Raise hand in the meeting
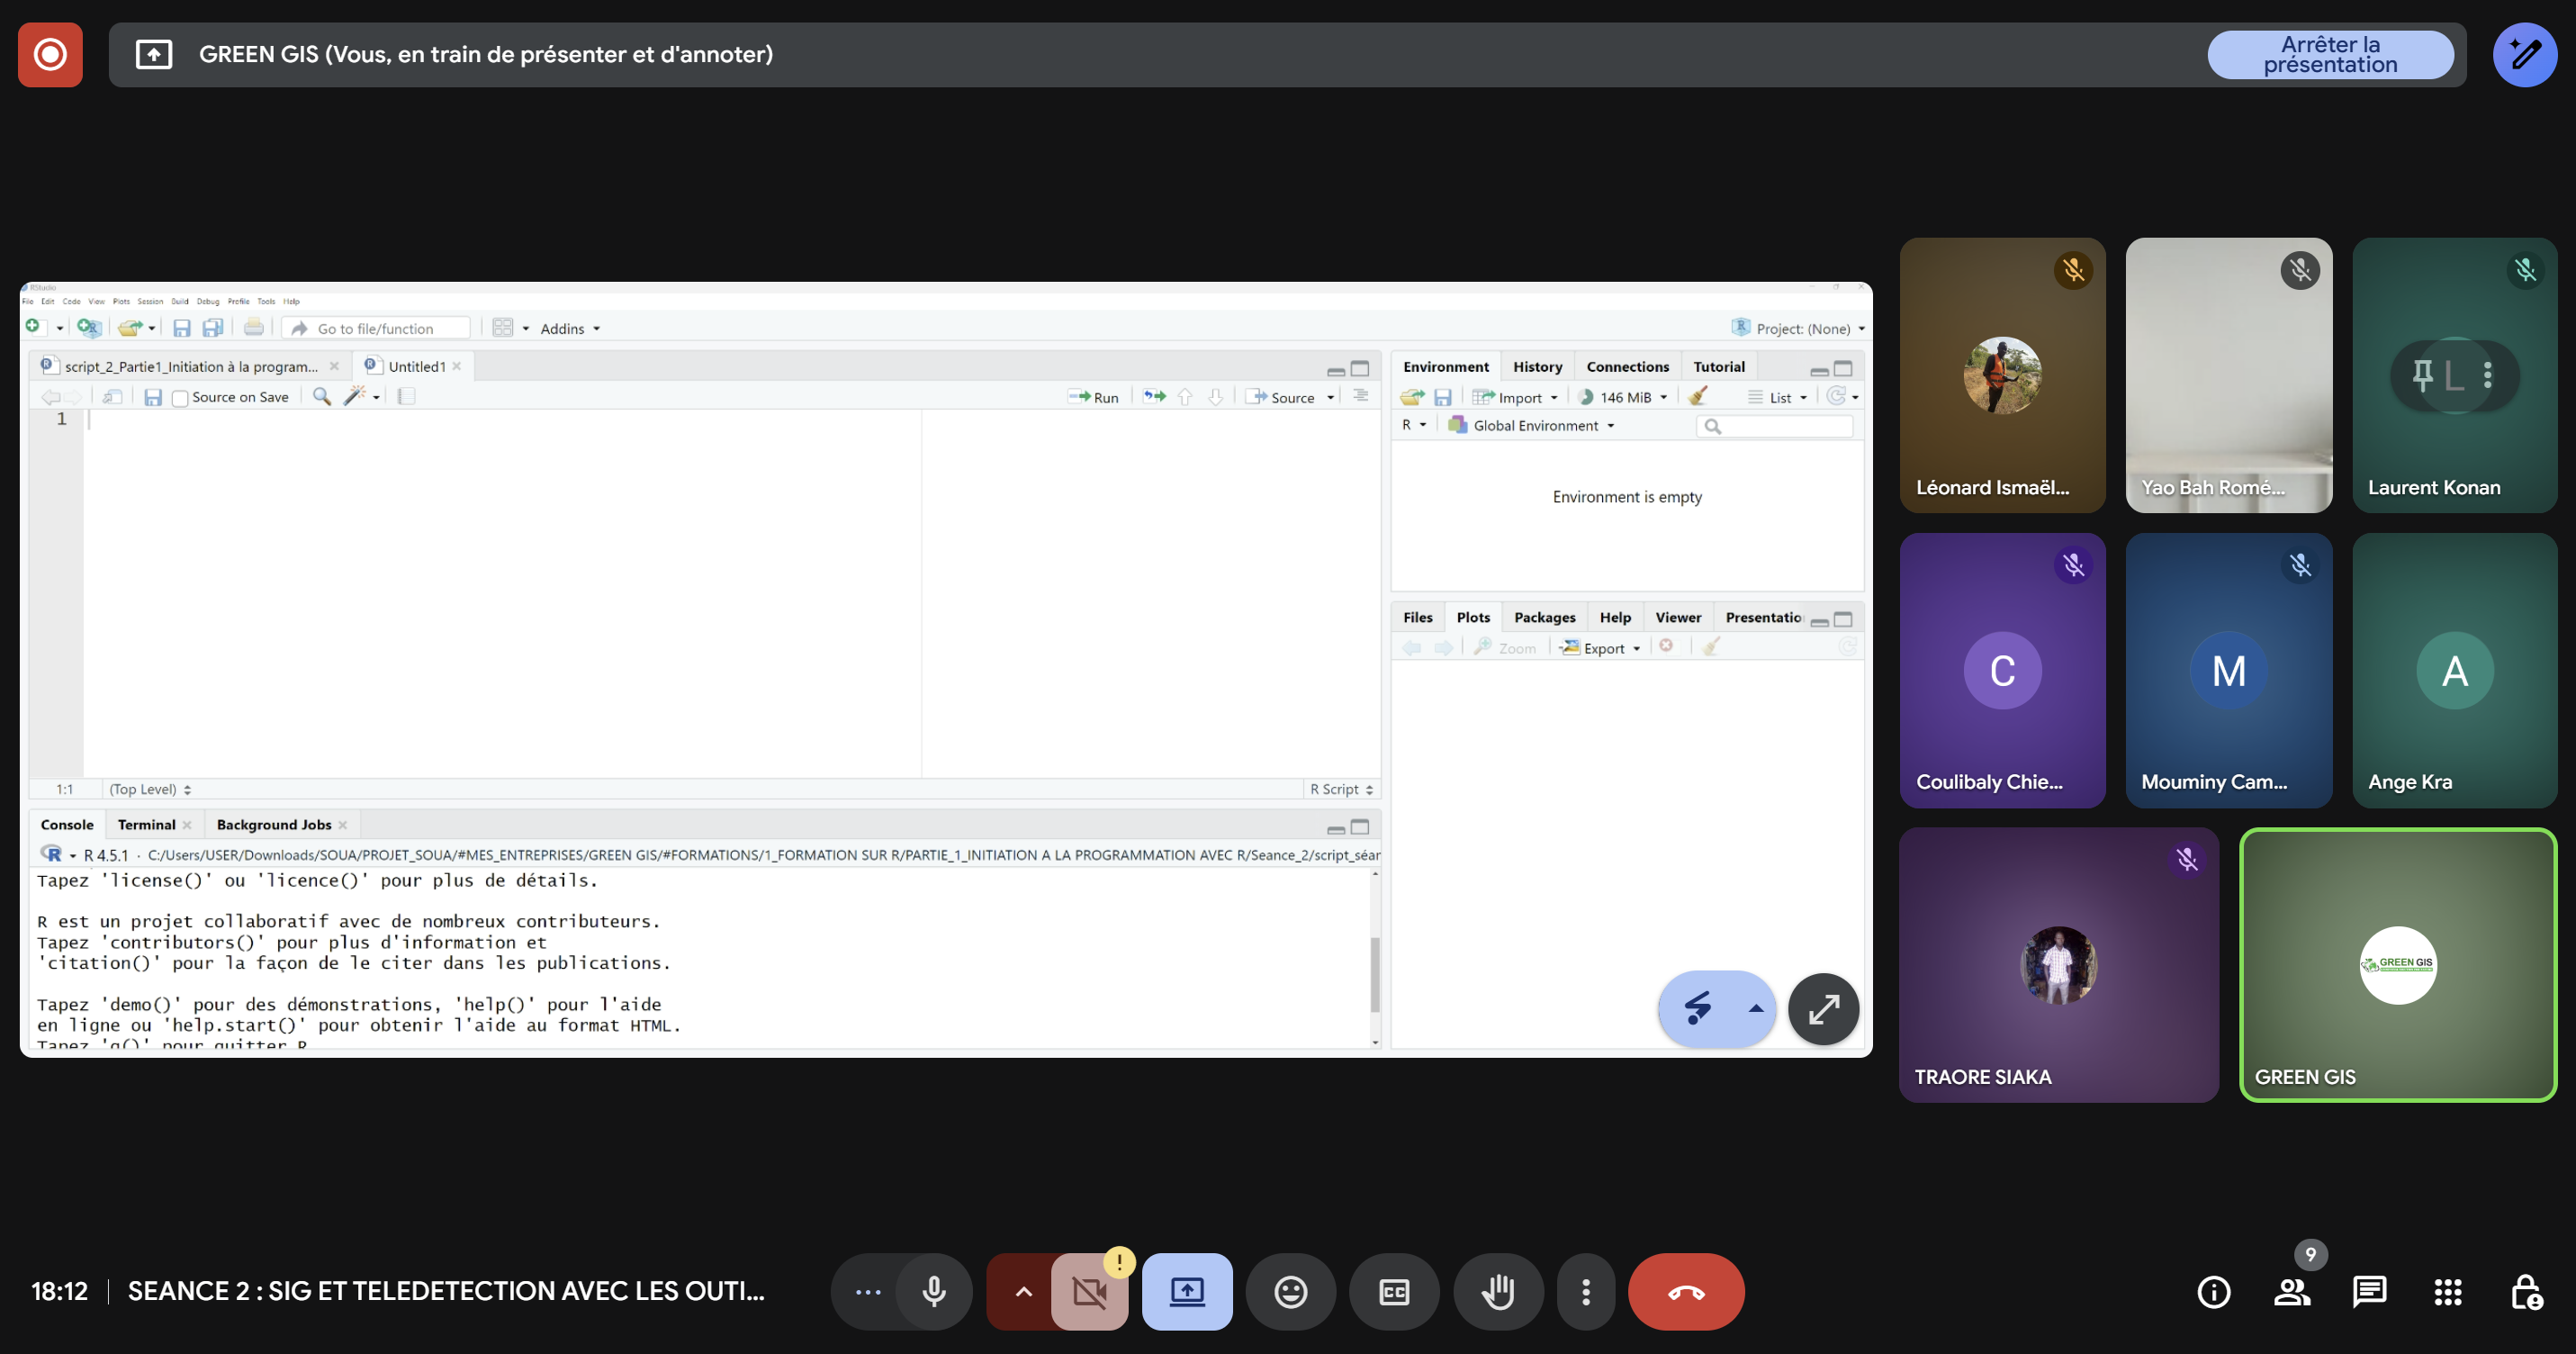2576x1354 pixels. coord(1498,1292)
